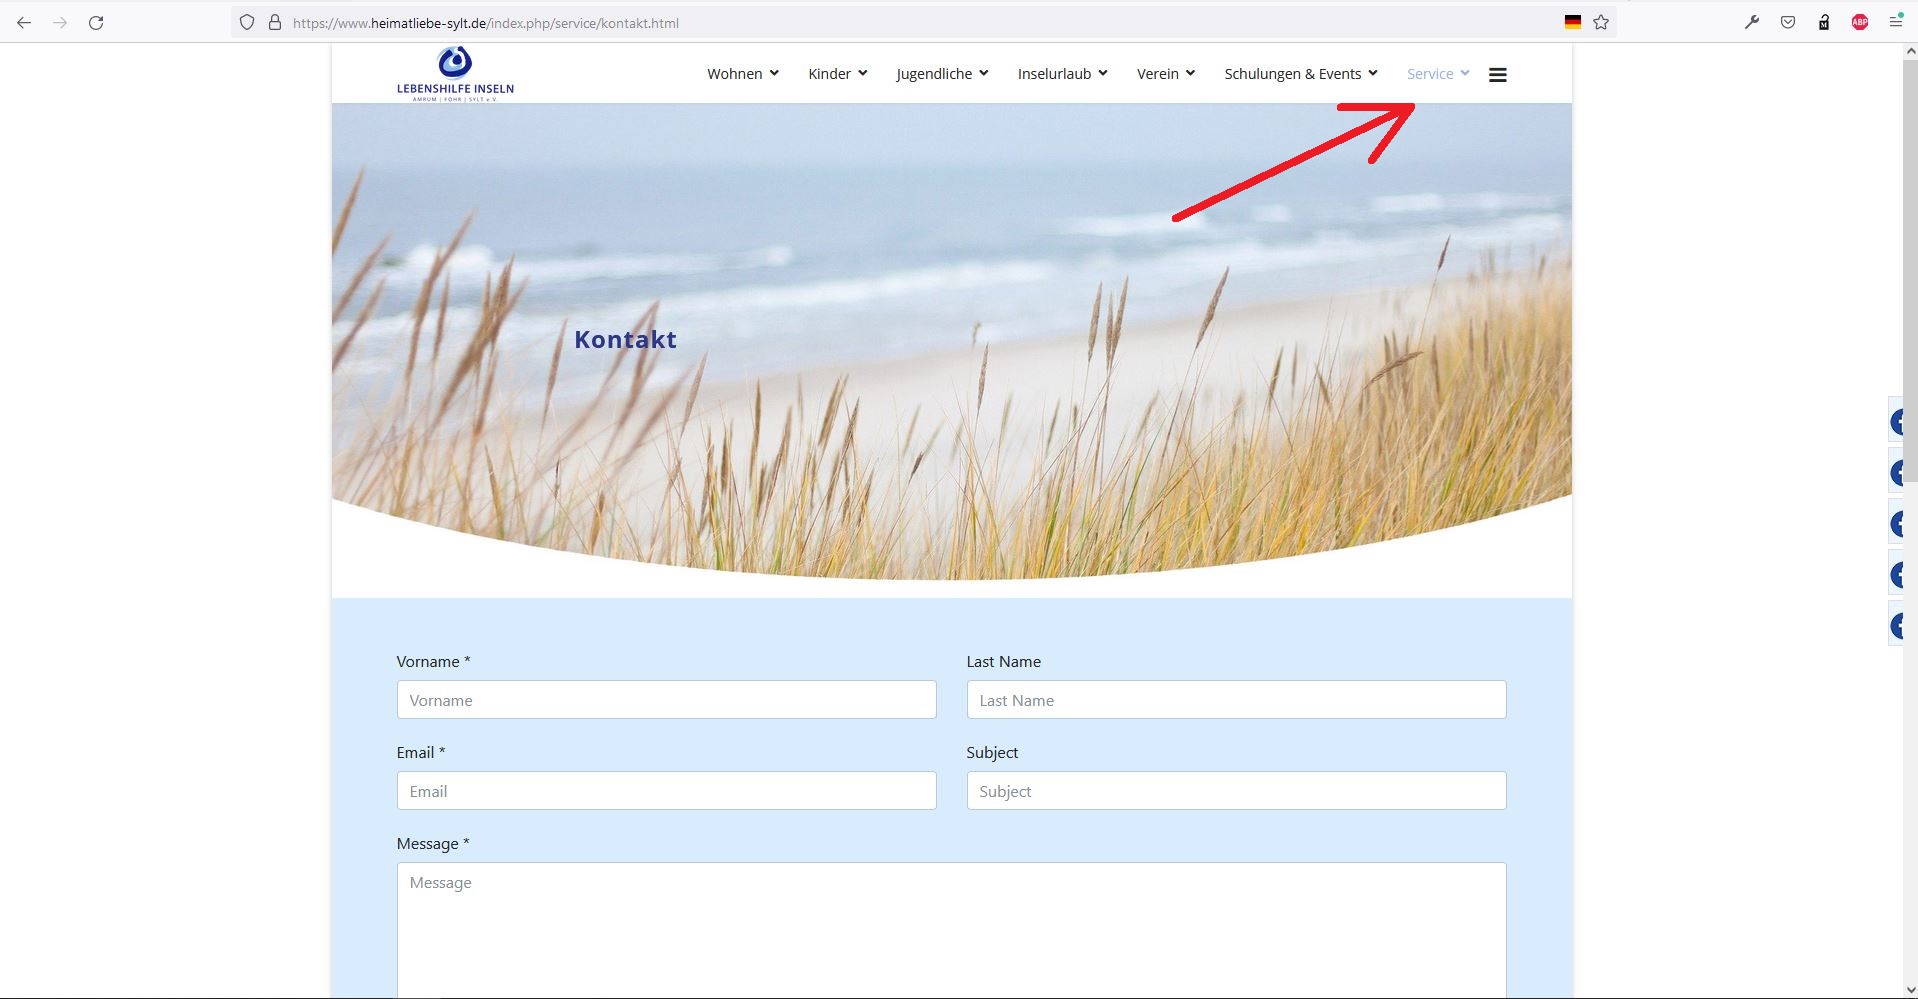Image resolution: width=1918 pixels, height=999 pixels.
Task: Click the Vorname input field
Action: pyautogui.click(x=666, y=700)
